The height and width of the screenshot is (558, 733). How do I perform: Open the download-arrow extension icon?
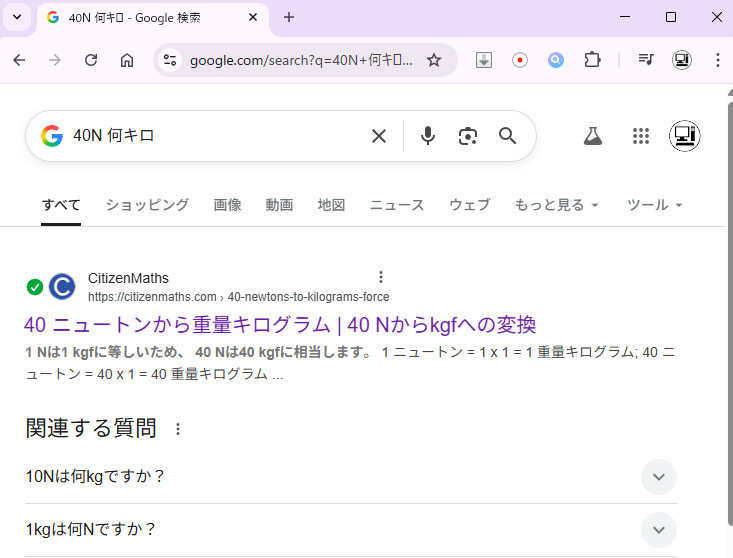pos(484,60)
